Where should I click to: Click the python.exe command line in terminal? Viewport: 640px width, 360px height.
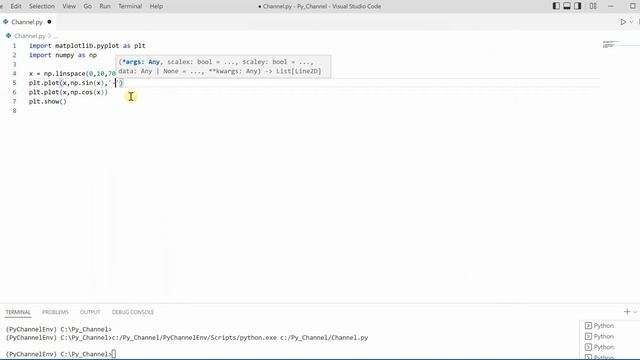coord(187,338)
